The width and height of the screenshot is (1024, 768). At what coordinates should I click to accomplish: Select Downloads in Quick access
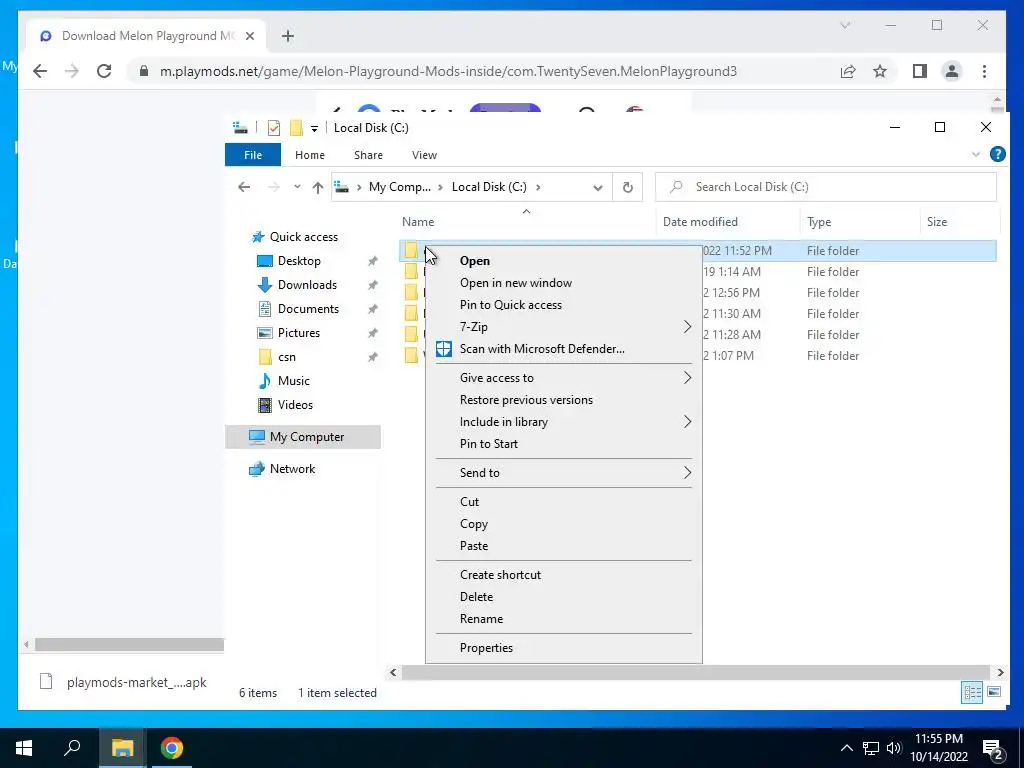[x=307, y=285]
